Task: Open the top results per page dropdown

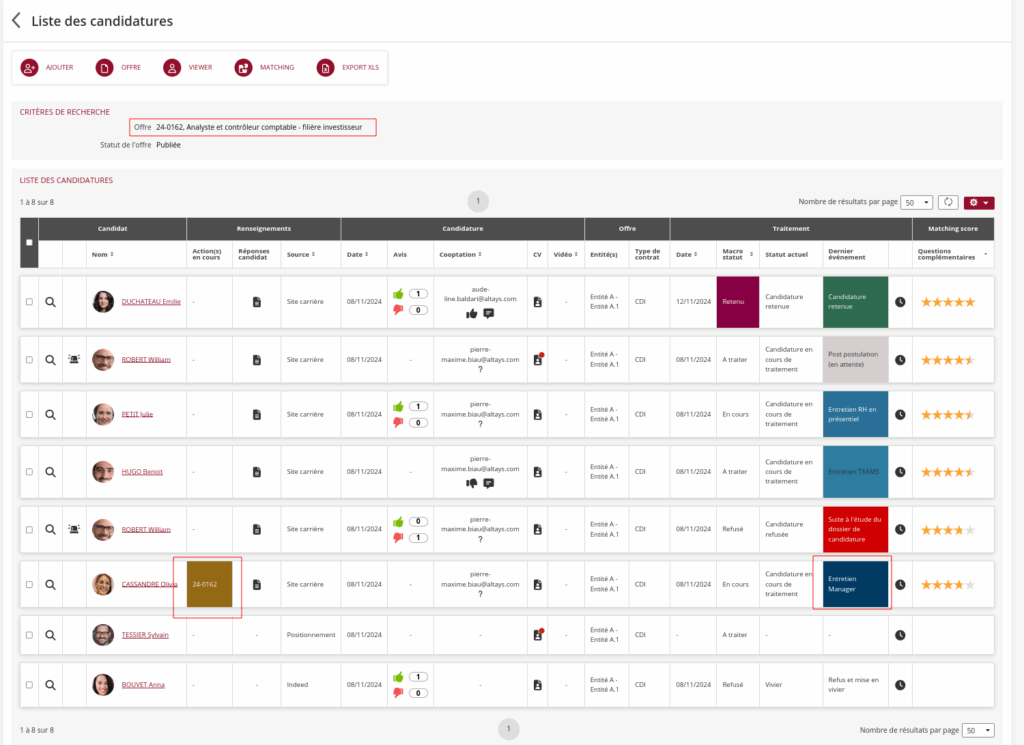Action: [x=916, y=202]
